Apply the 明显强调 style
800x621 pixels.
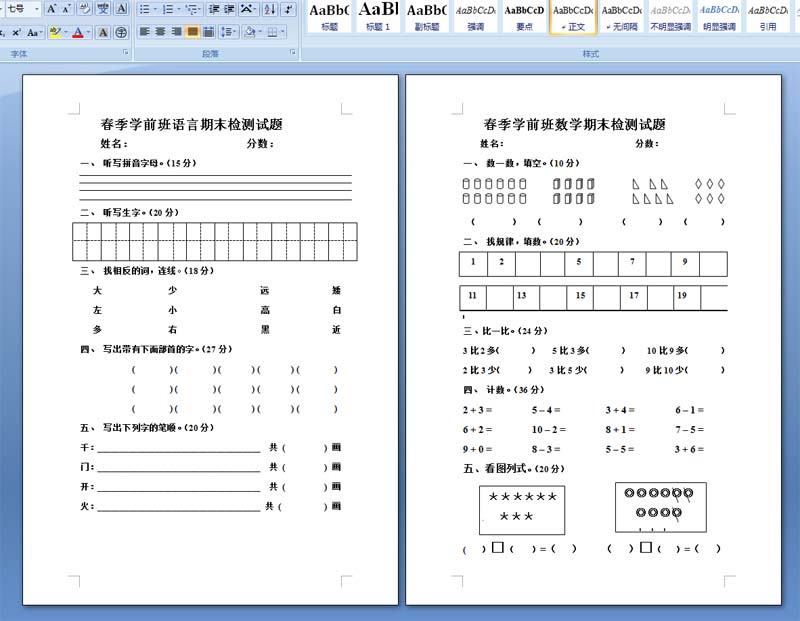(719, 17)
